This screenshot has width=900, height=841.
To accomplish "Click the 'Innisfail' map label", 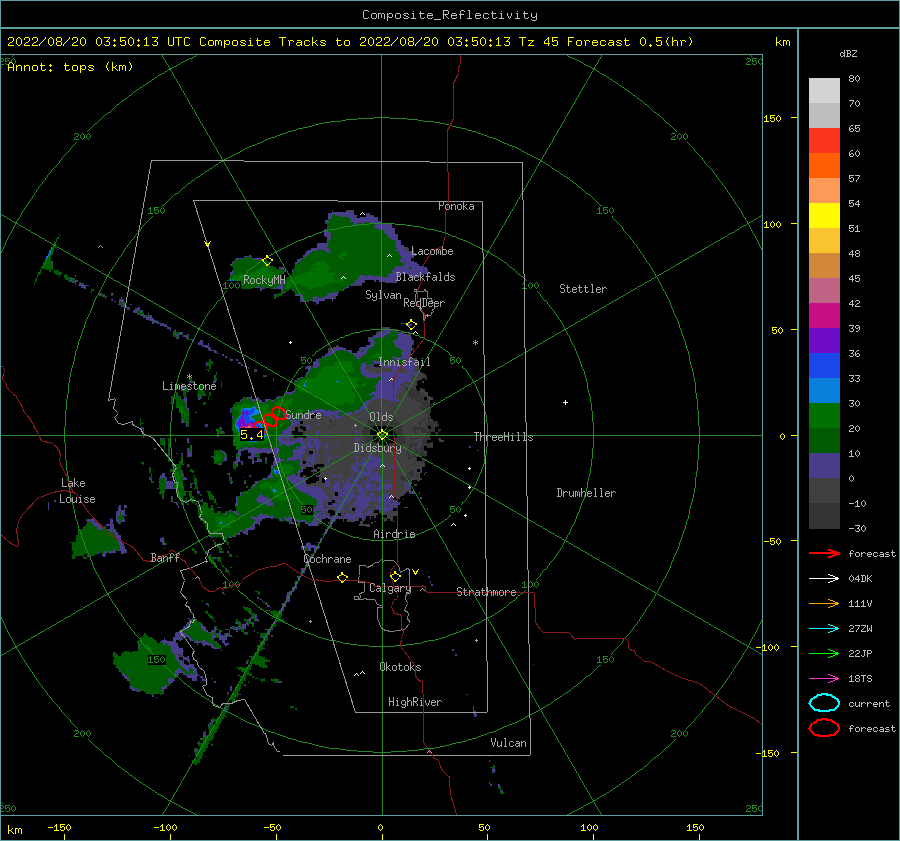I will [404, 362].
